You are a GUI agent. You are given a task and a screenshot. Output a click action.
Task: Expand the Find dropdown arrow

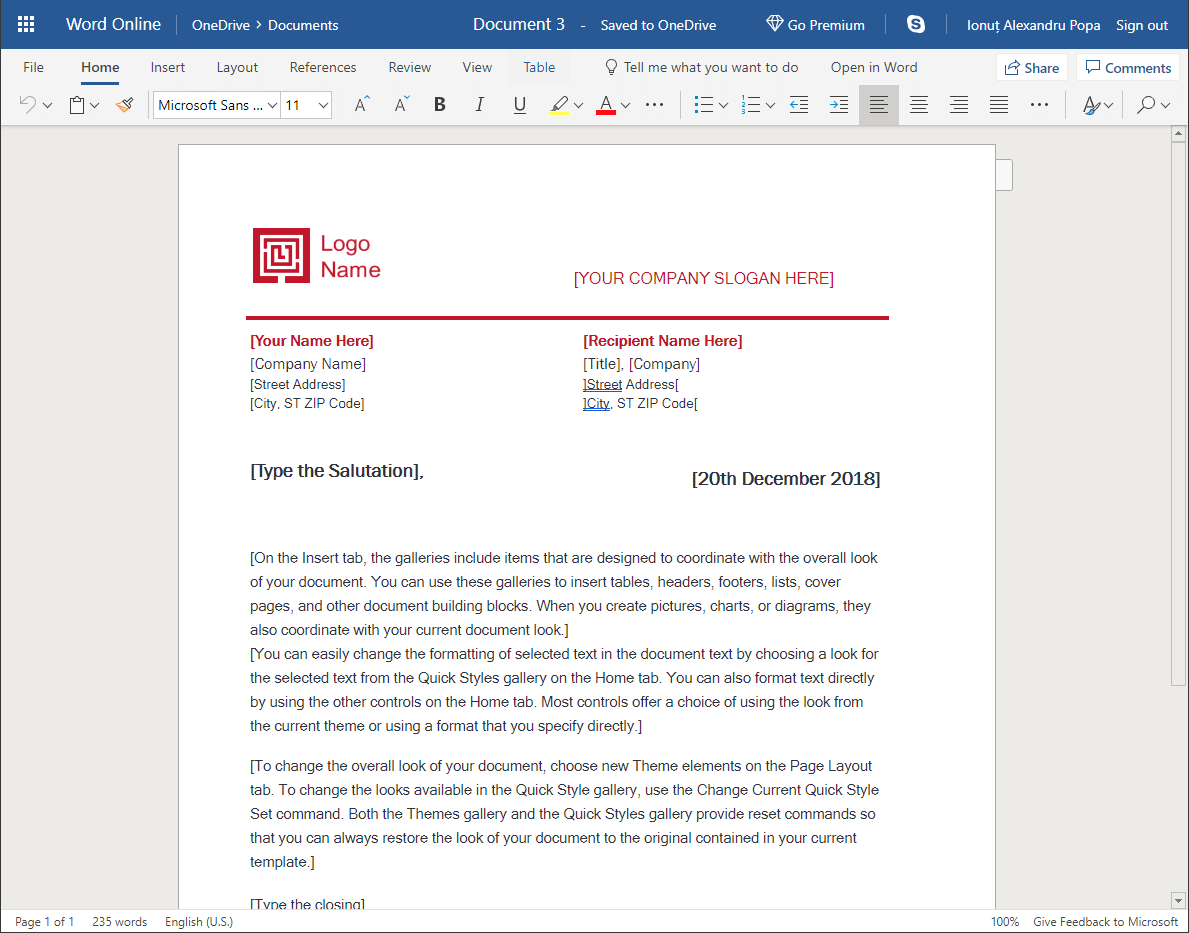tap(1165, 105)
